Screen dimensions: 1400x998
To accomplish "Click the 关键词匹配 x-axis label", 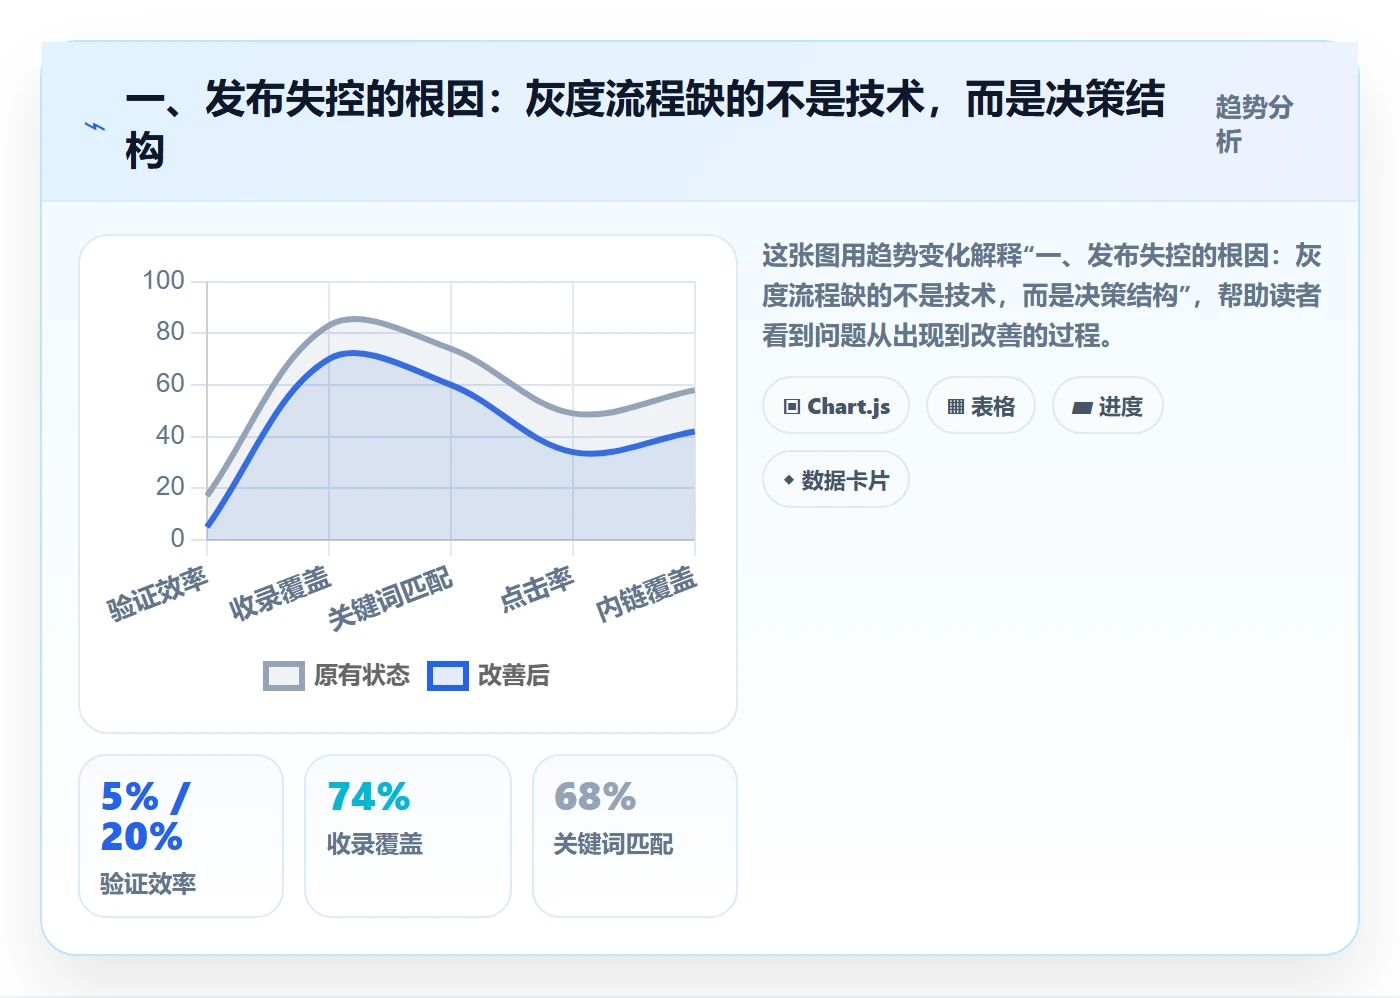I will [390, 599].
